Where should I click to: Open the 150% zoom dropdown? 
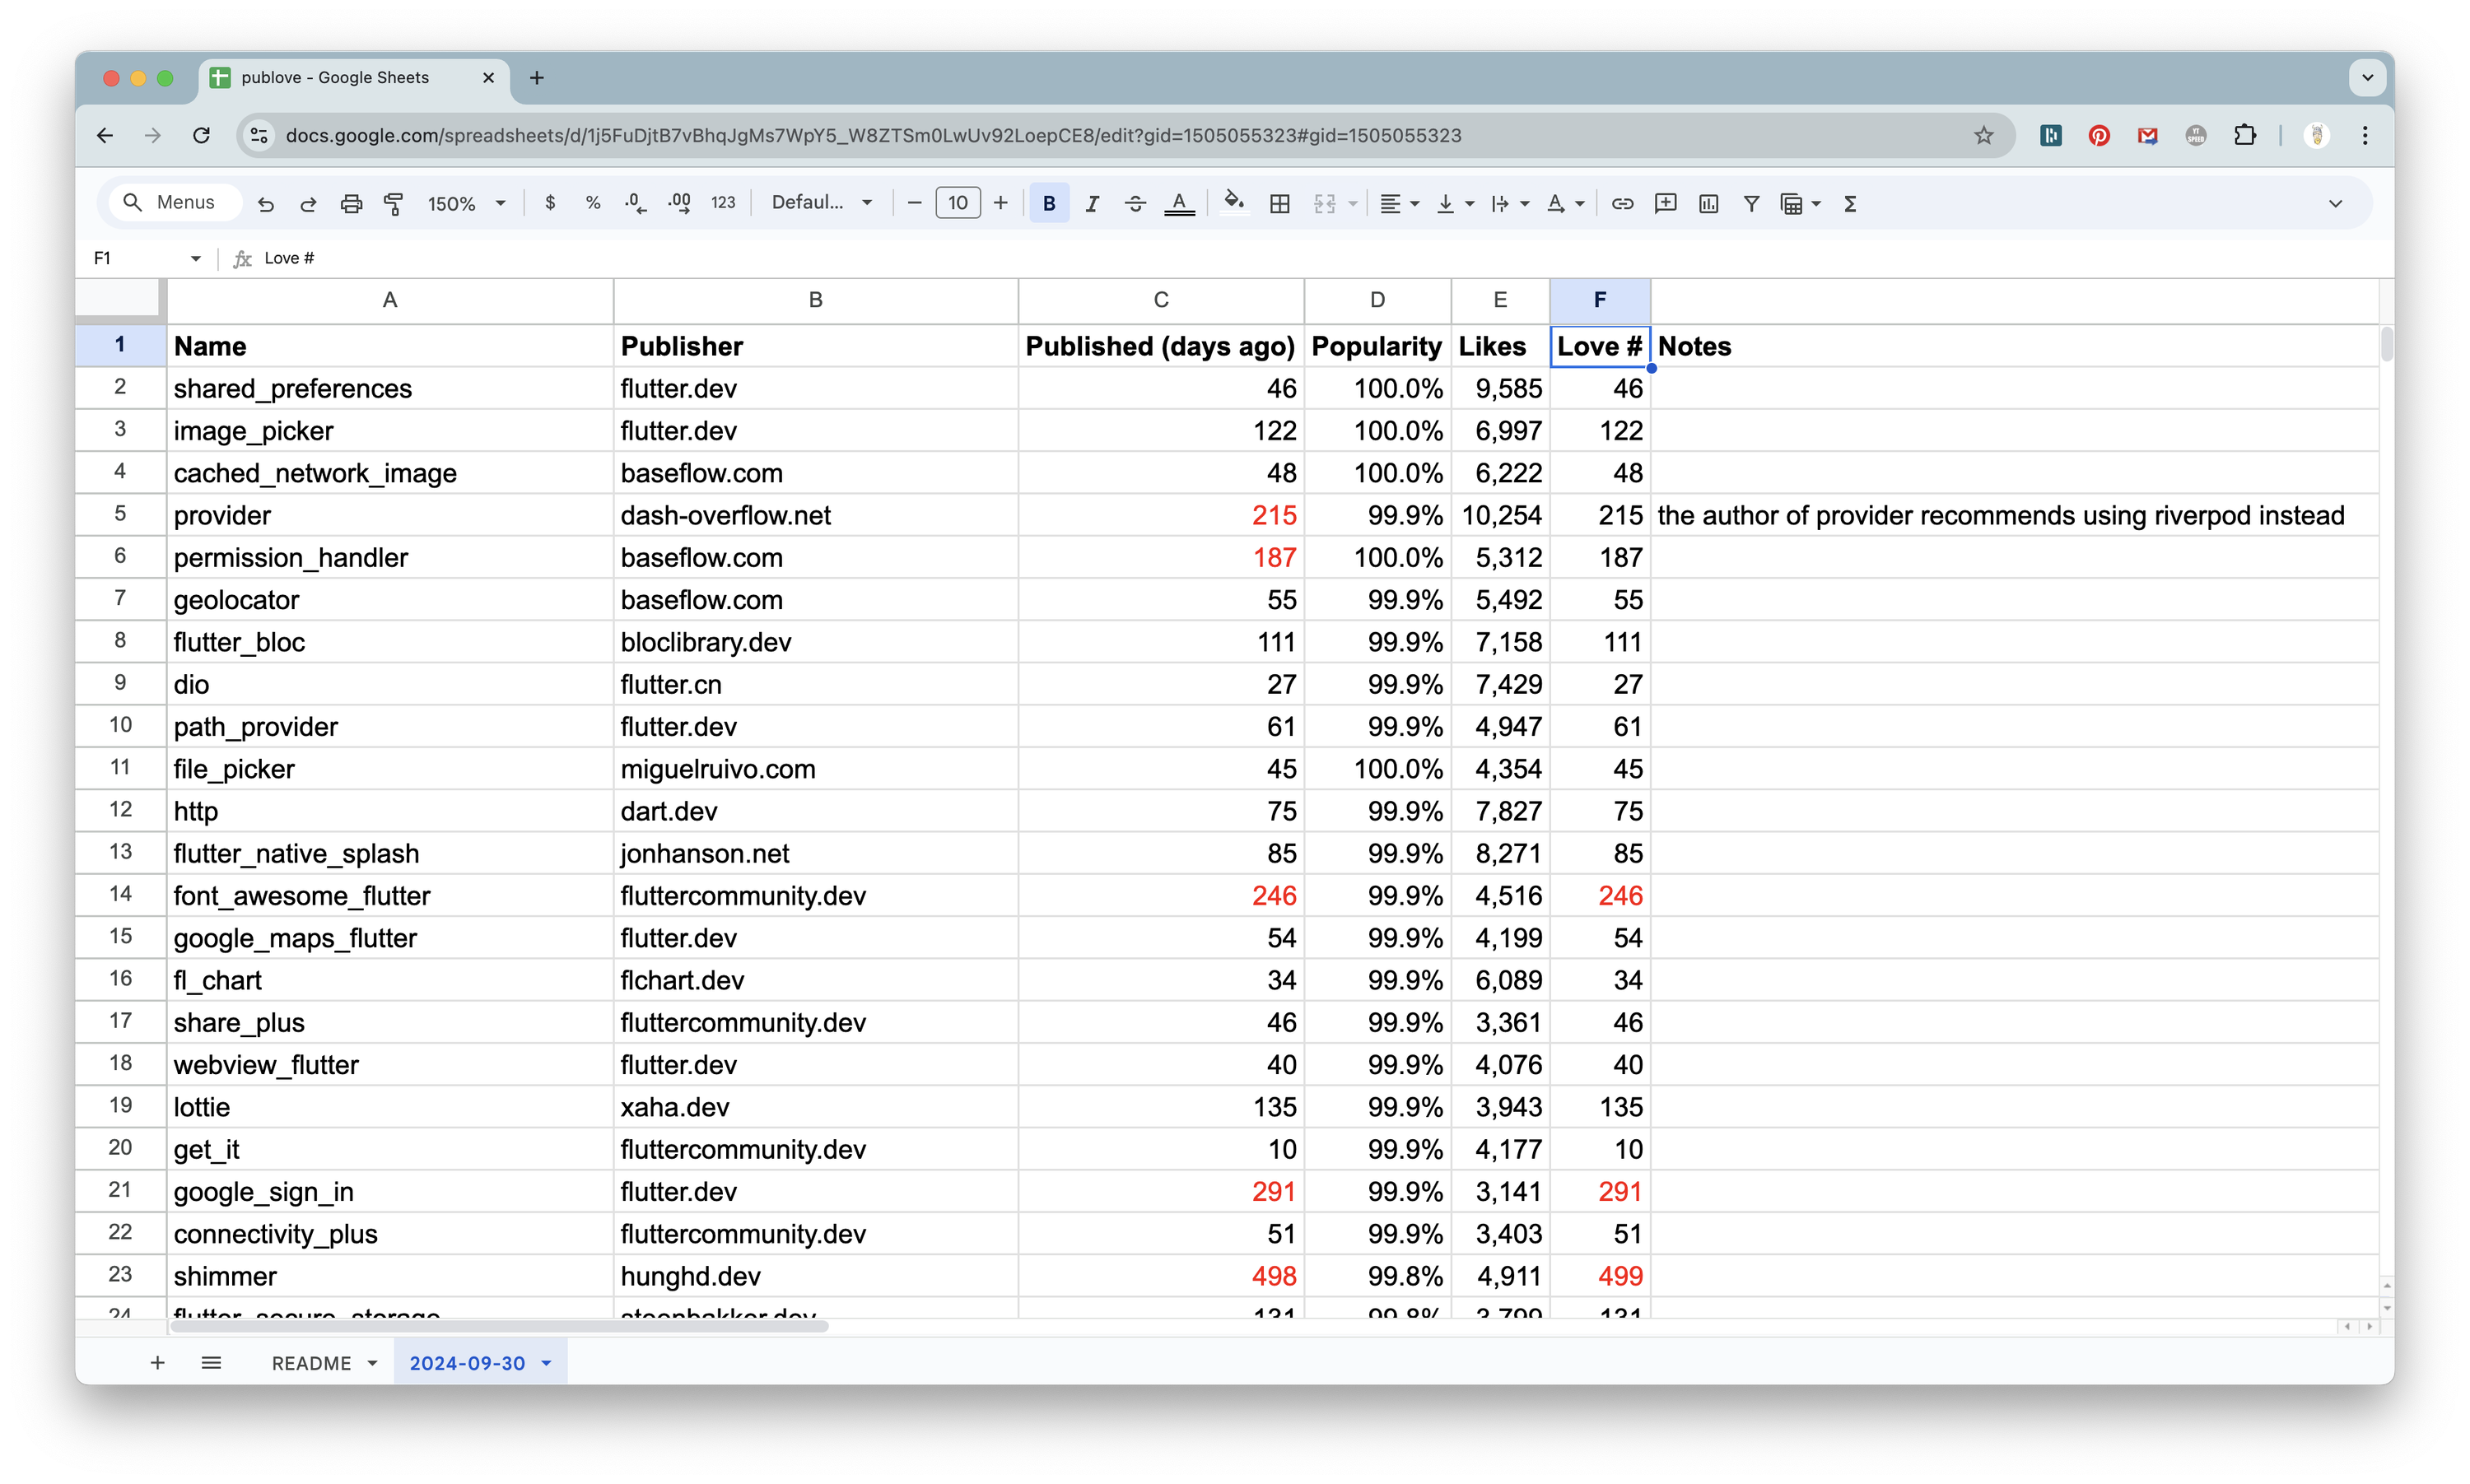(x=466, y=204)
